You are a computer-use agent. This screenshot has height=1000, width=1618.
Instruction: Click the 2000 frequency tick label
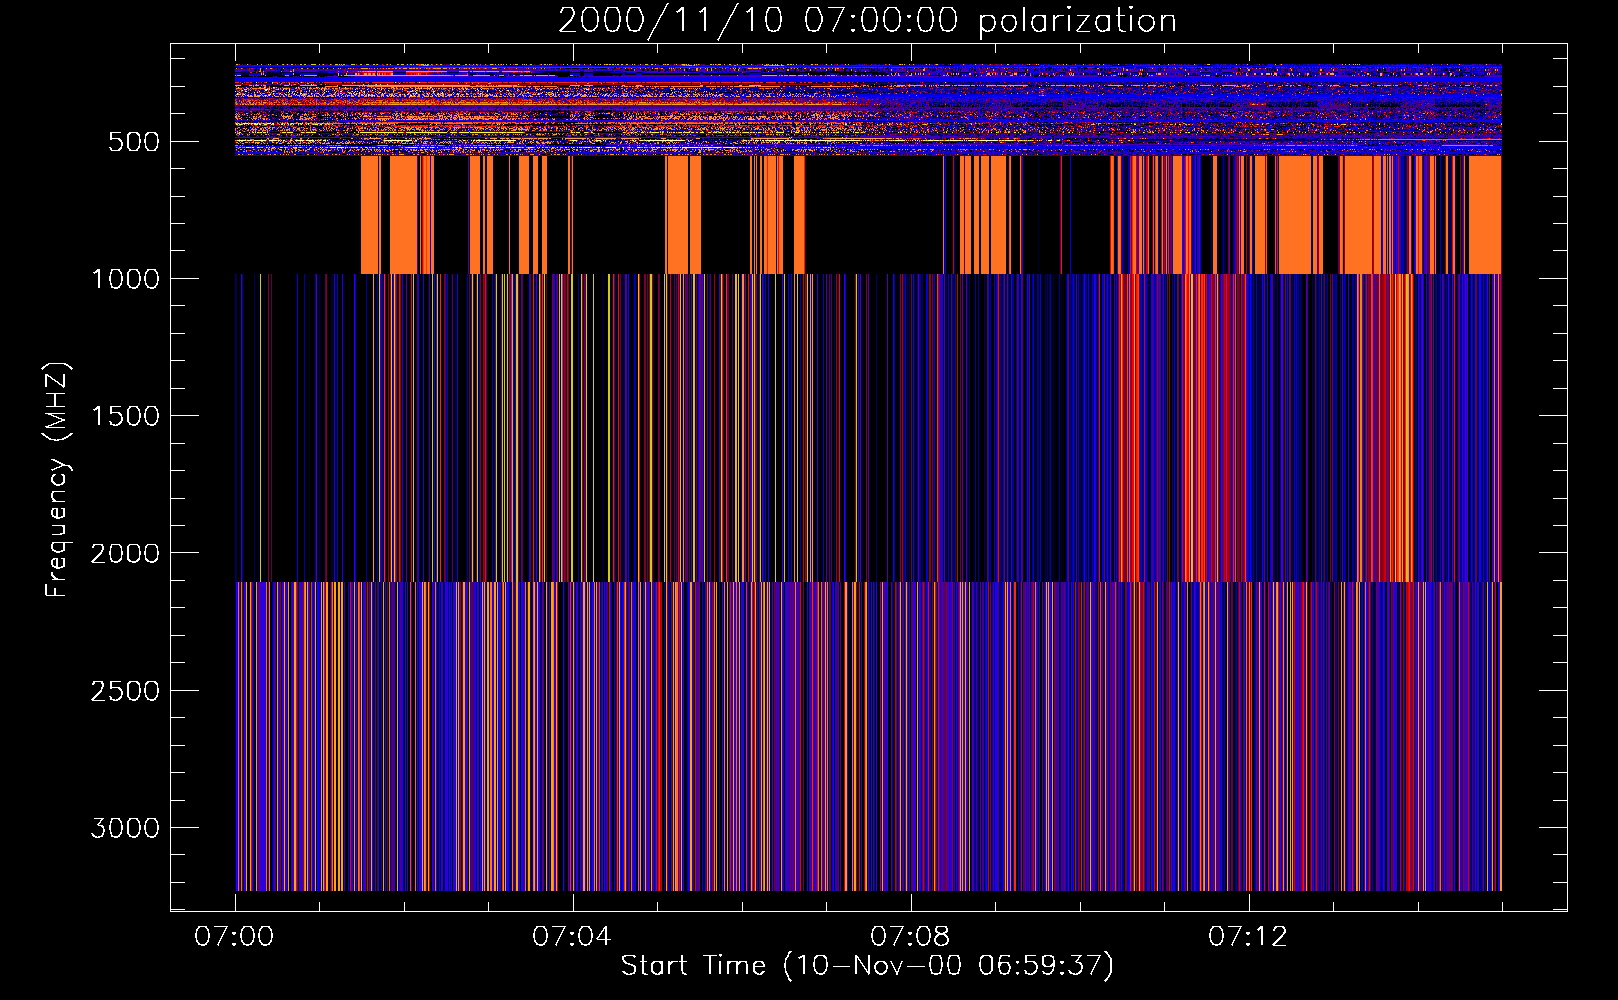click(x=125, y=554)
